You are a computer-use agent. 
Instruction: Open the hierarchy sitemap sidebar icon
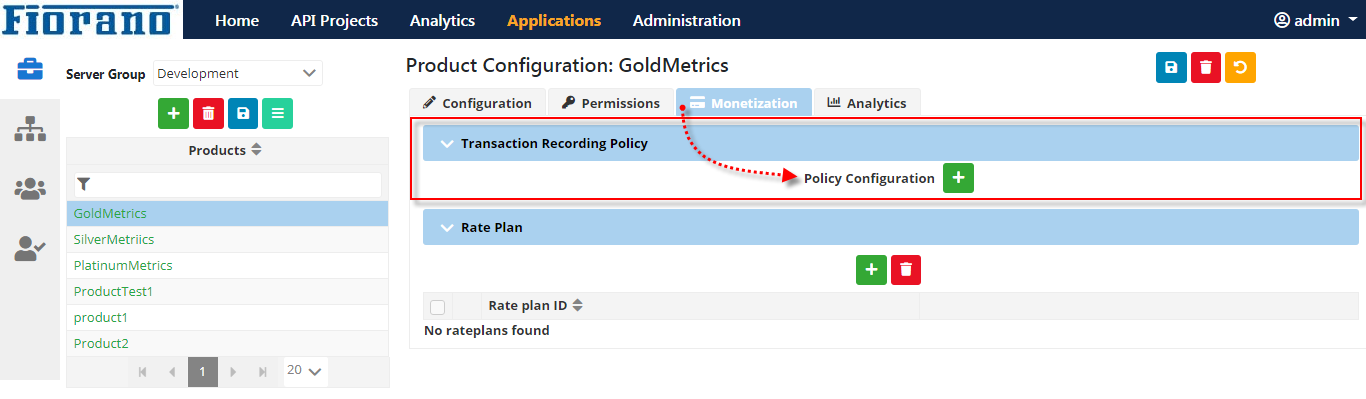(x=30, y=128)
